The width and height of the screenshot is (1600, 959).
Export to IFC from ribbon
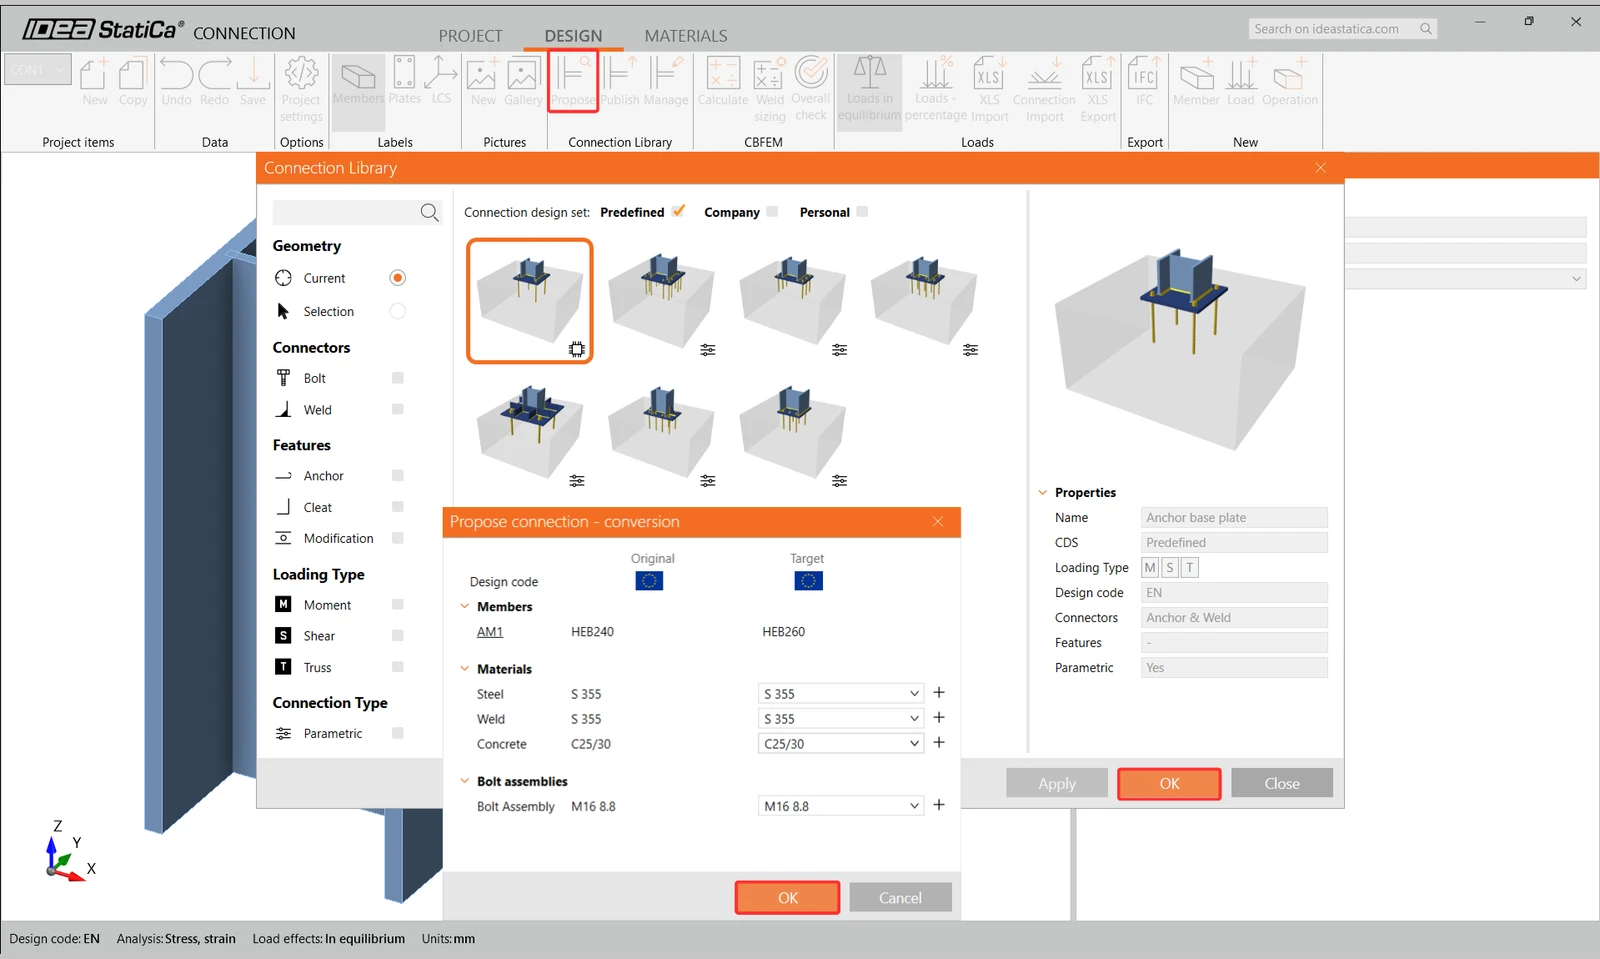pyautogui.click(x=1144, y=82)
